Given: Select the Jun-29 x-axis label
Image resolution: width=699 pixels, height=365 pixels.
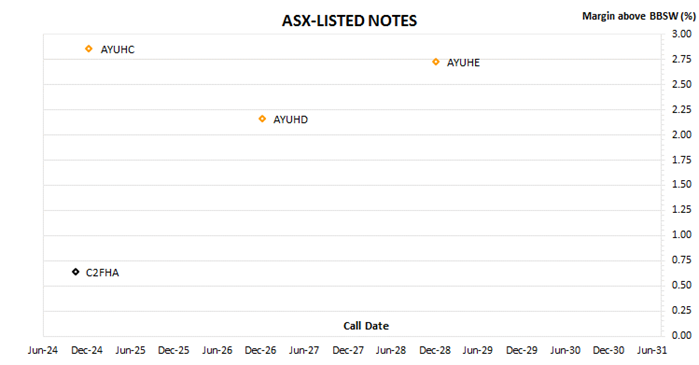Looking at the screenshot, I should pos(477,350).
